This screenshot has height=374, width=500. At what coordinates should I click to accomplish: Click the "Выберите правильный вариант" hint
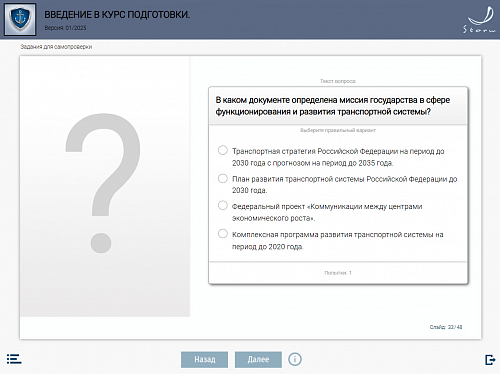[338, 130]
